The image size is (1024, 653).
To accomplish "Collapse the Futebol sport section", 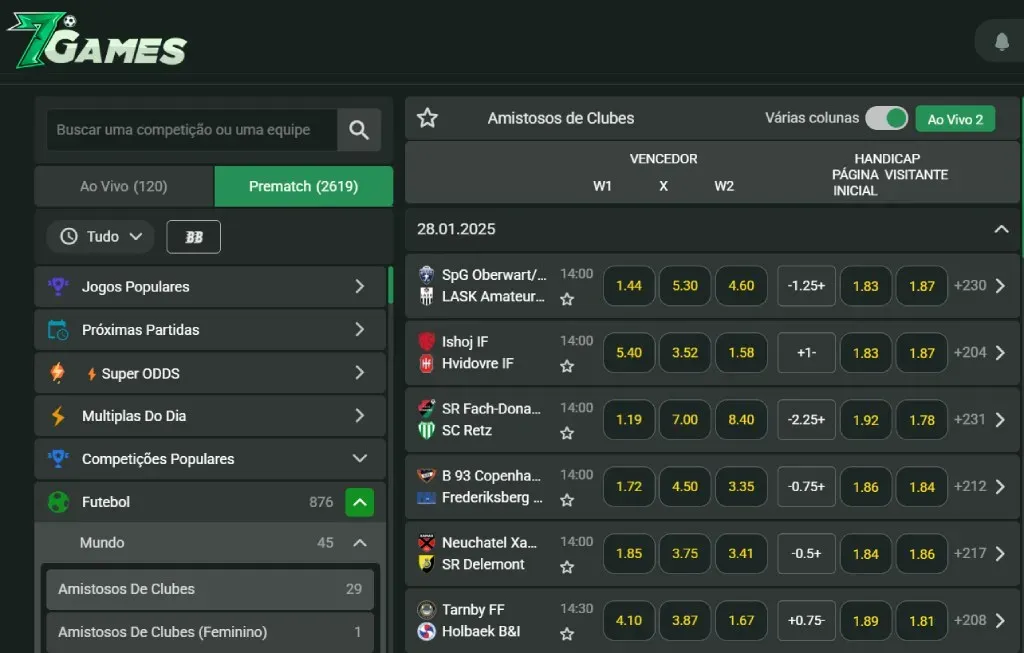I will 360,502.
